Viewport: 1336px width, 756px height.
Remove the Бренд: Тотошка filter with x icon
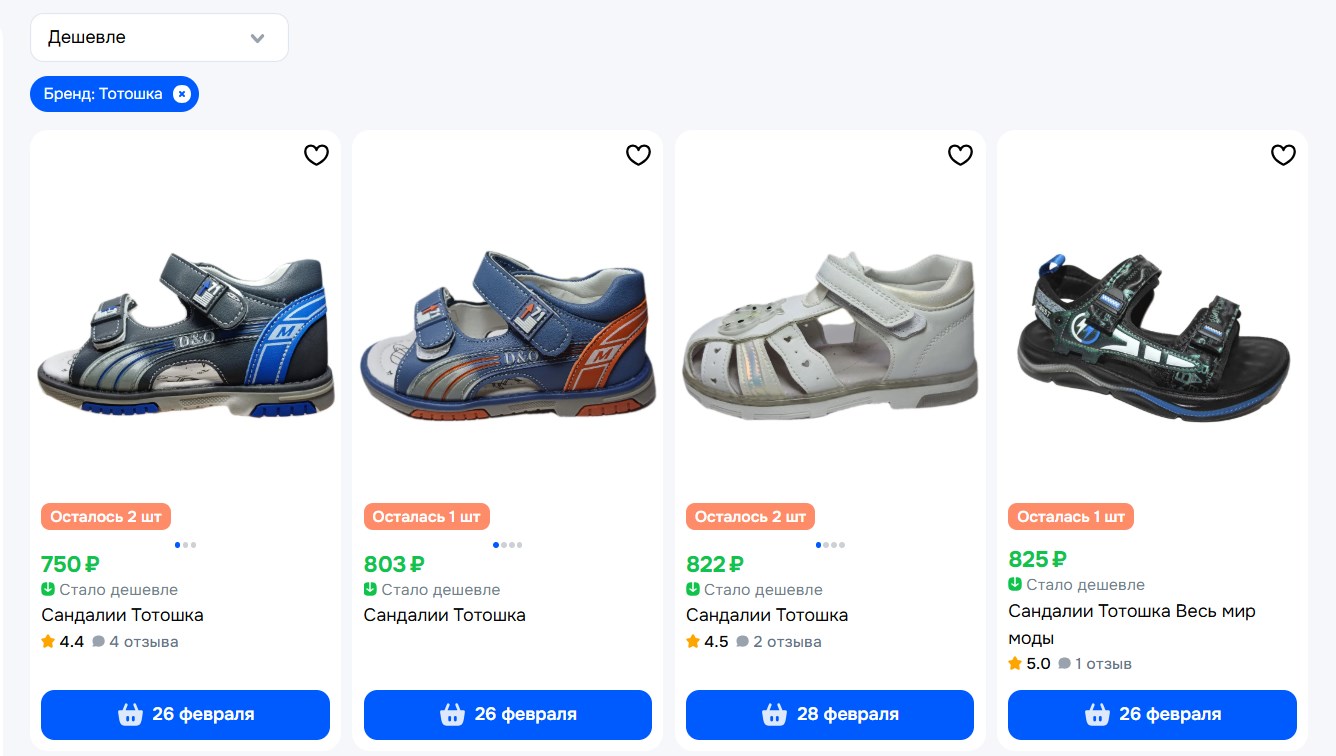181,94
